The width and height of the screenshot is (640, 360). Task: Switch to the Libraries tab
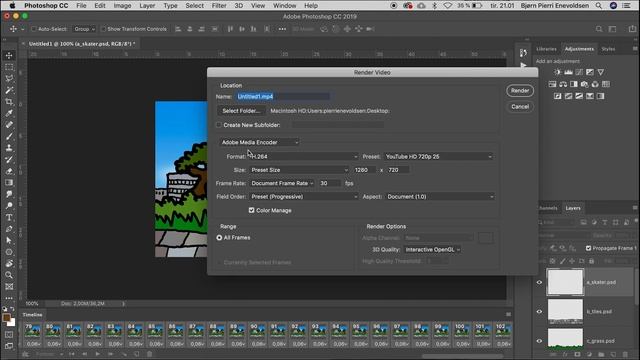coord(546,49)
